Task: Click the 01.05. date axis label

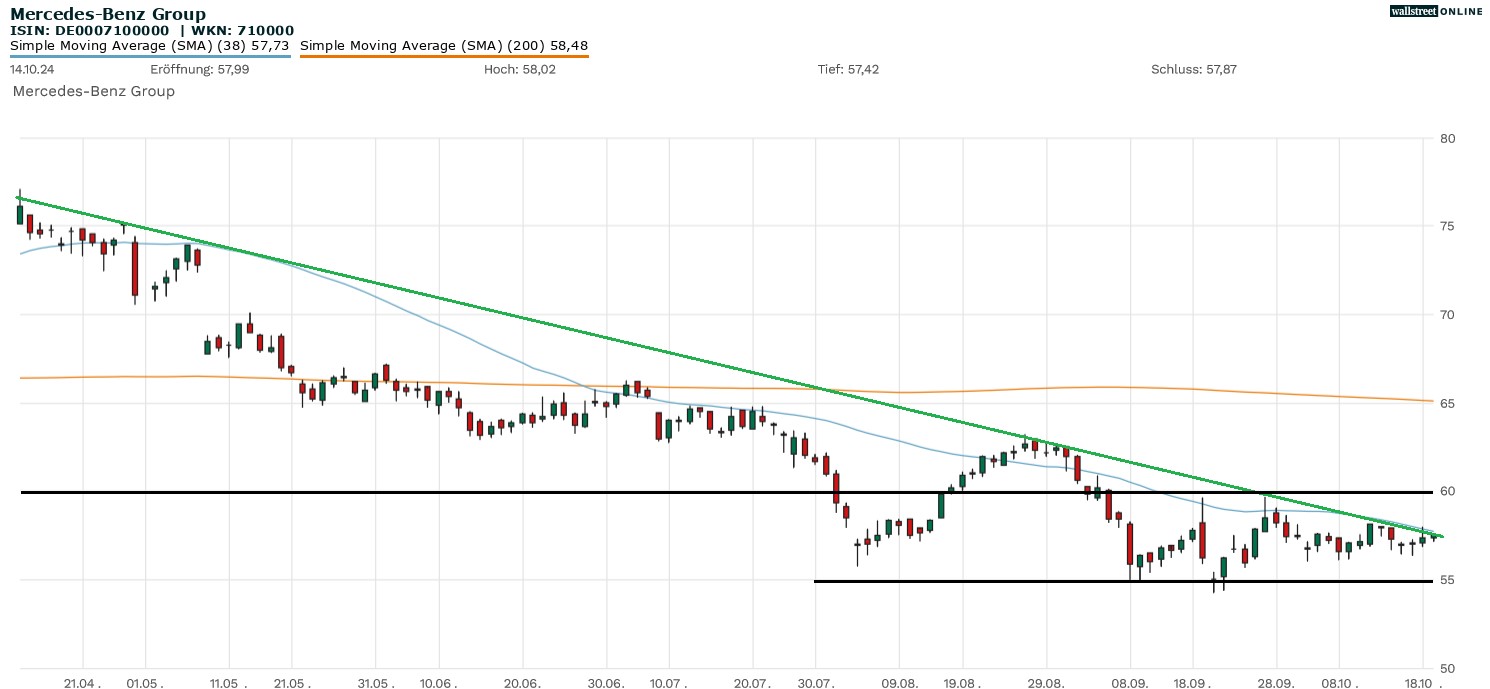Action: coord(146,685)
